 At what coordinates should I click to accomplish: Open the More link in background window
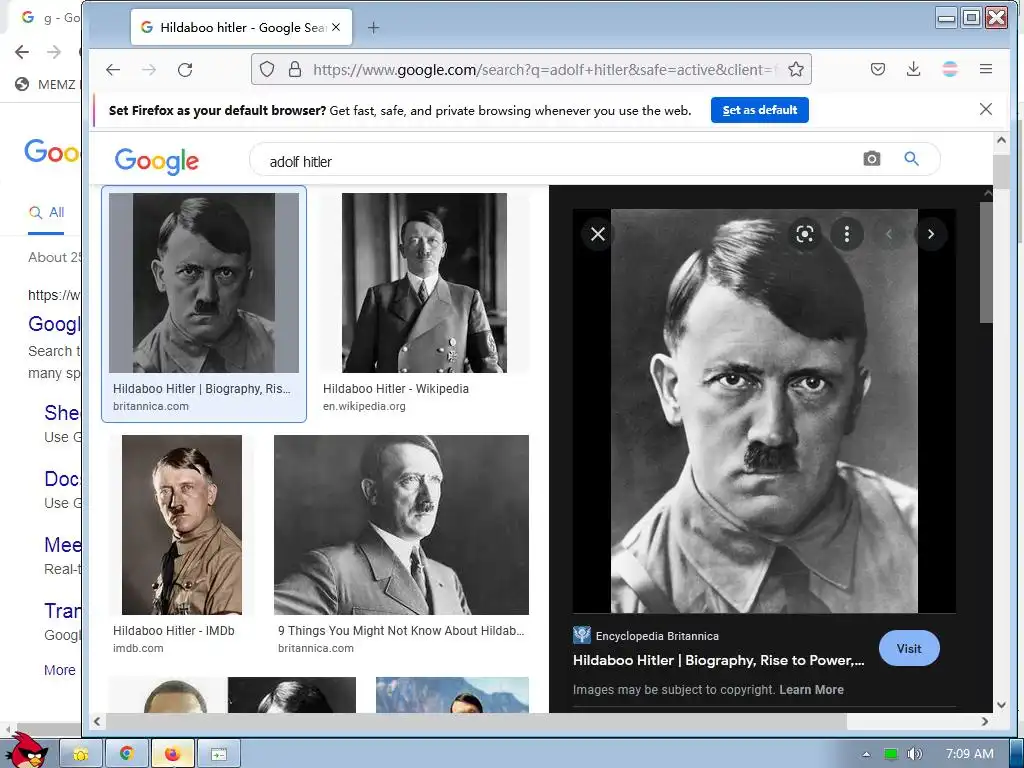[59, 670]
